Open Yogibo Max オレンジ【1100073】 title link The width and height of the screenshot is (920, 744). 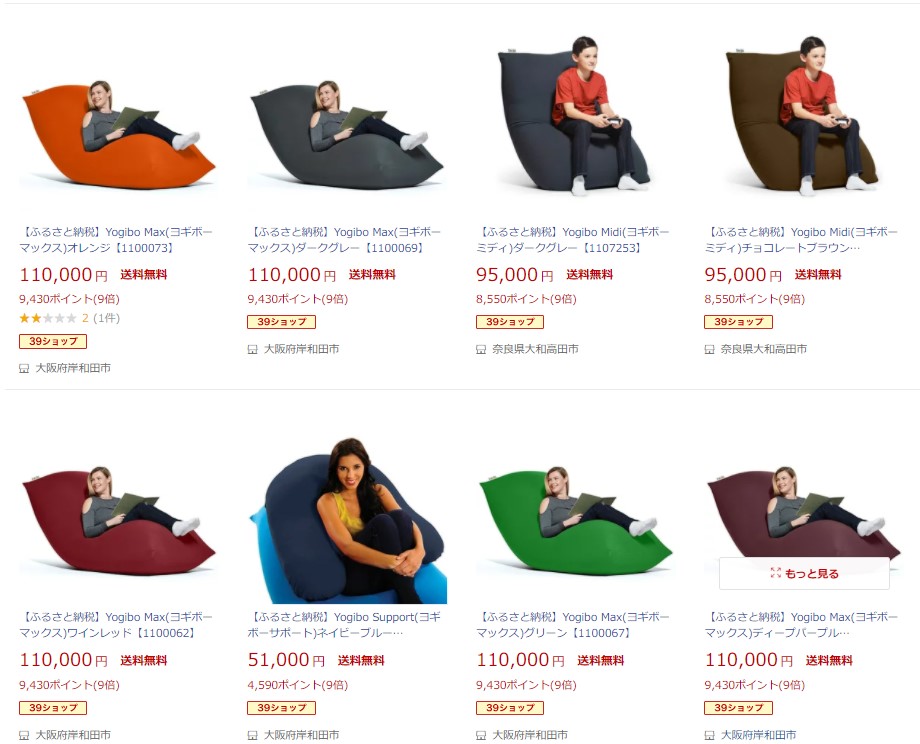(116, 240)
